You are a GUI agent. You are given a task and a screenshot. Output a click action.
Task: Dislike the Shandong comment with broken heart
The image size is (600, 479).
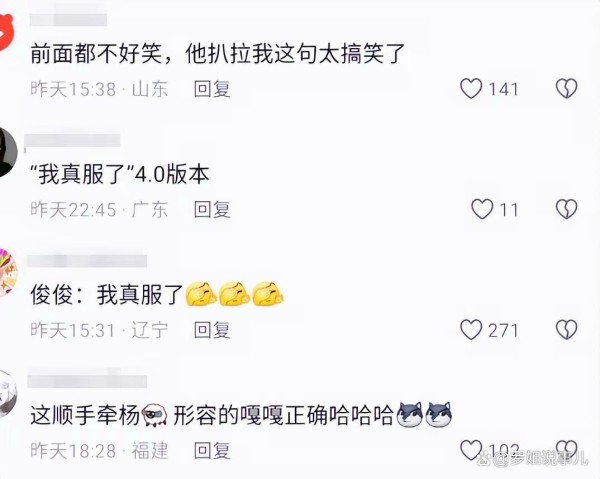pos(566,89)
